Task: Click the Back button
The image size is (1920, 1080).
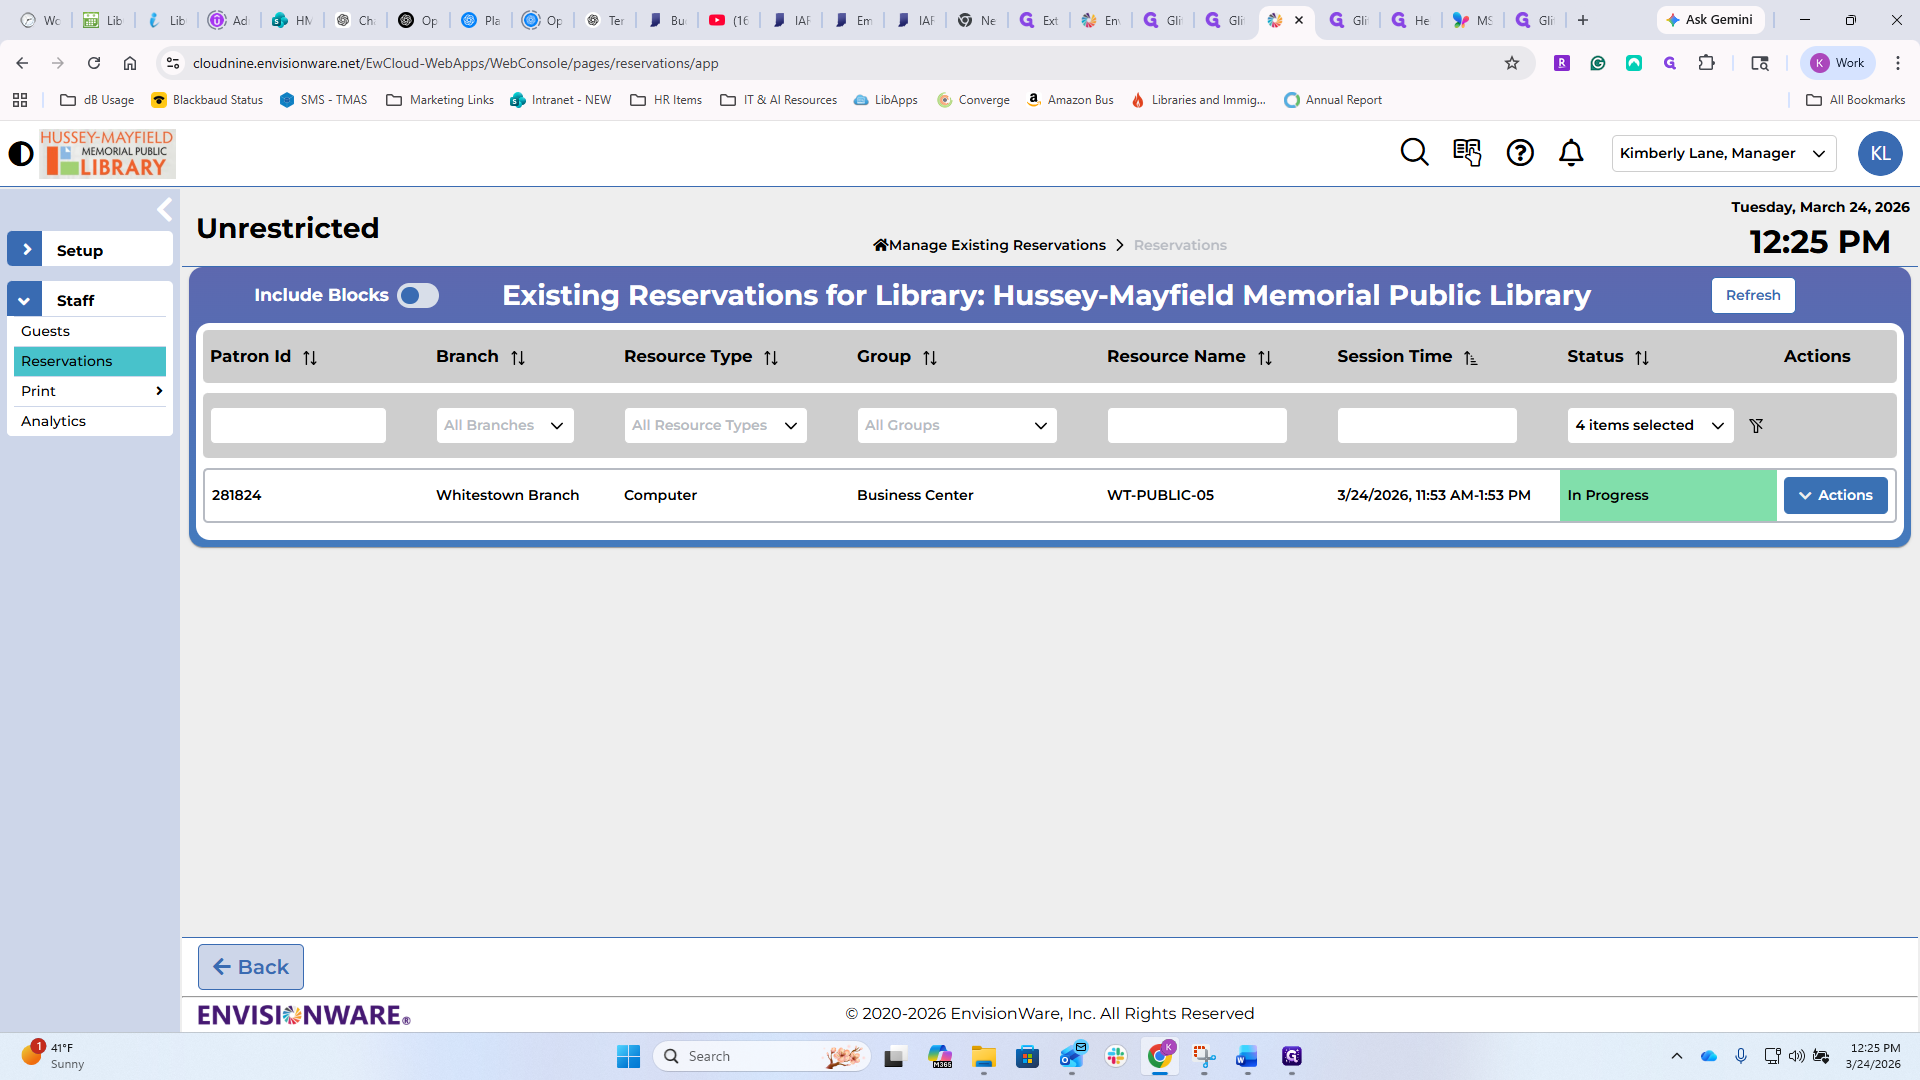Action: coord(251,967)
